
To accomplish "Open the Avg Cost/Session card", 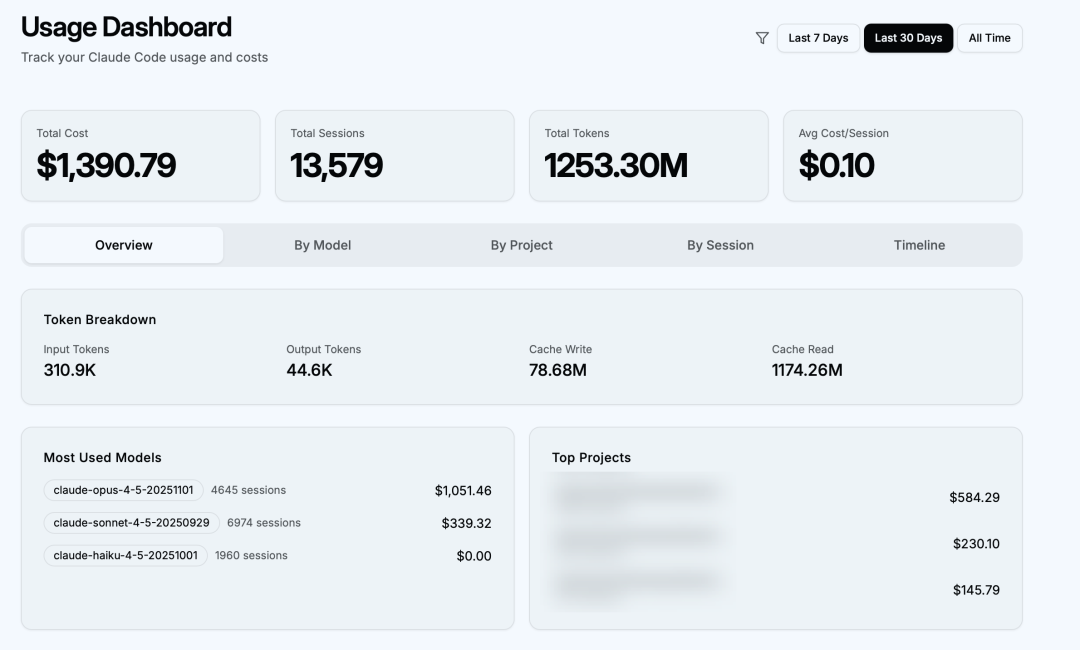I will (902, 155).
